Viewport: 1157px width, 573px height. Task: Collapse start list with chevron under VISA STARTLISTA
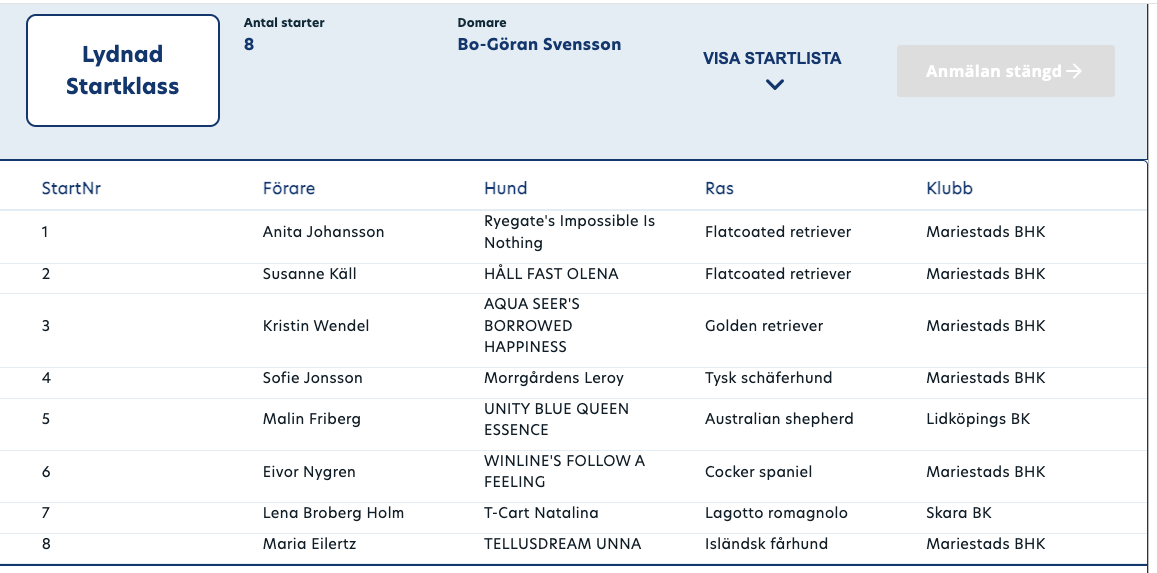click(774, 85)
